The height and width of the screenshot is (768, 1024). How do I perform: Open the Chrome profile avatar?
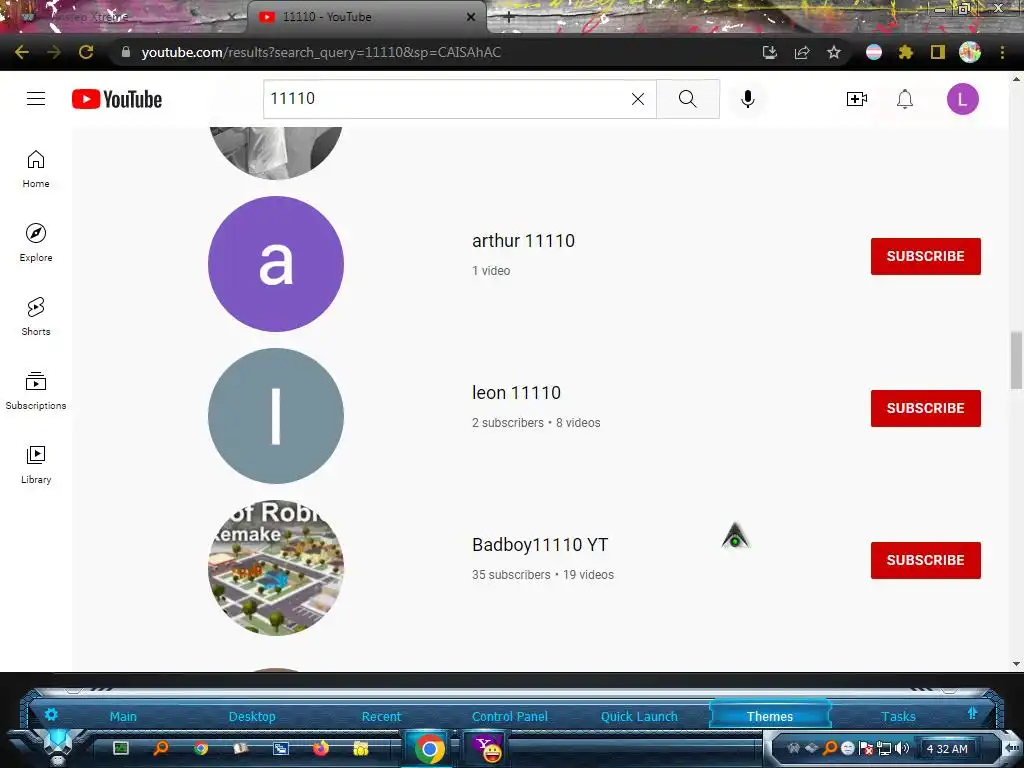[x=970, y=52]
